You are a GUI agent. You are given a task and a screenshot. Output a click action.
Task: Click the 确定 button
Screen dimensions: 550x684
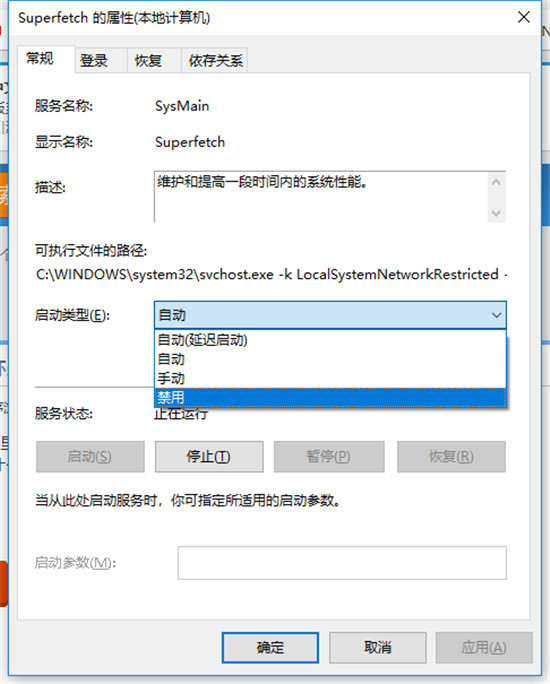[270, 647]
